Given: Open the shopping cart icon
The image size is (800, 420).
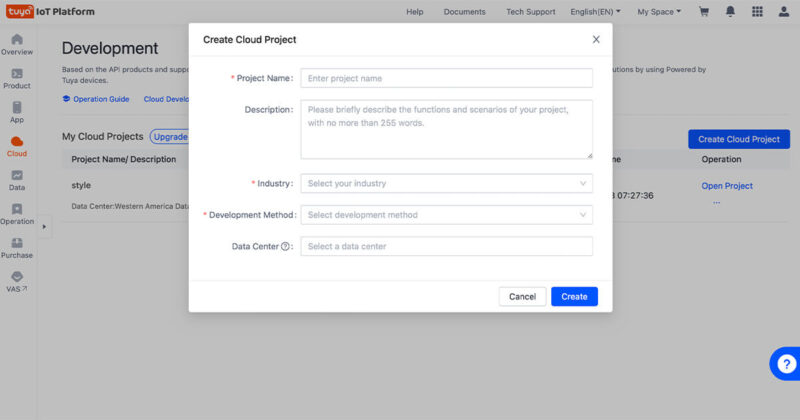Looking at the screenshot, I should point(704,11).
